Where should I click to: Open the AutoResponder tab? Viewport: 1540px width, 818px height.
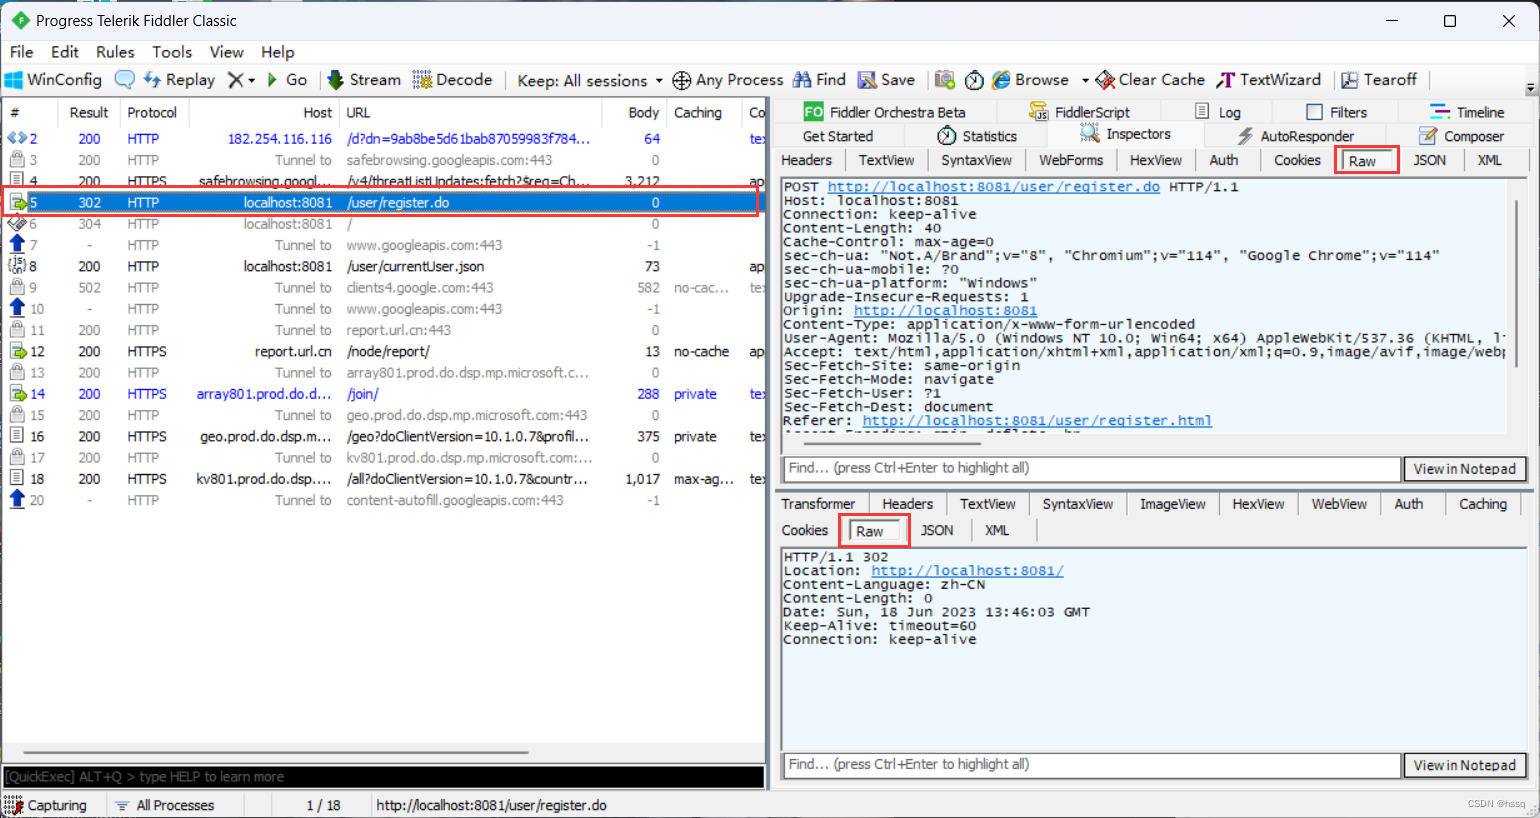pos(1295,136)
